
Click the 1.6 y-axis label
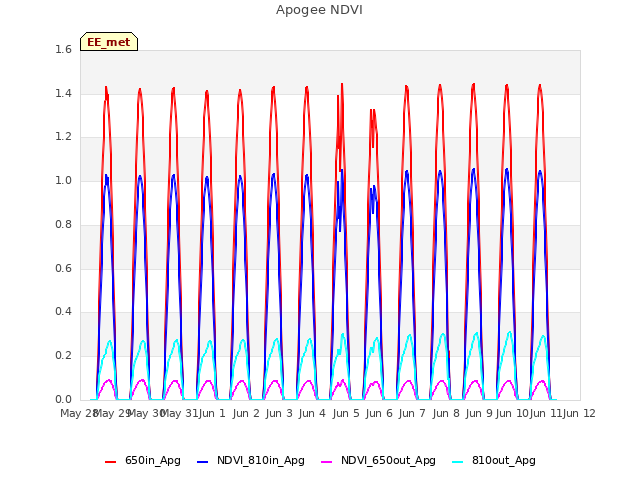(63, 49)
